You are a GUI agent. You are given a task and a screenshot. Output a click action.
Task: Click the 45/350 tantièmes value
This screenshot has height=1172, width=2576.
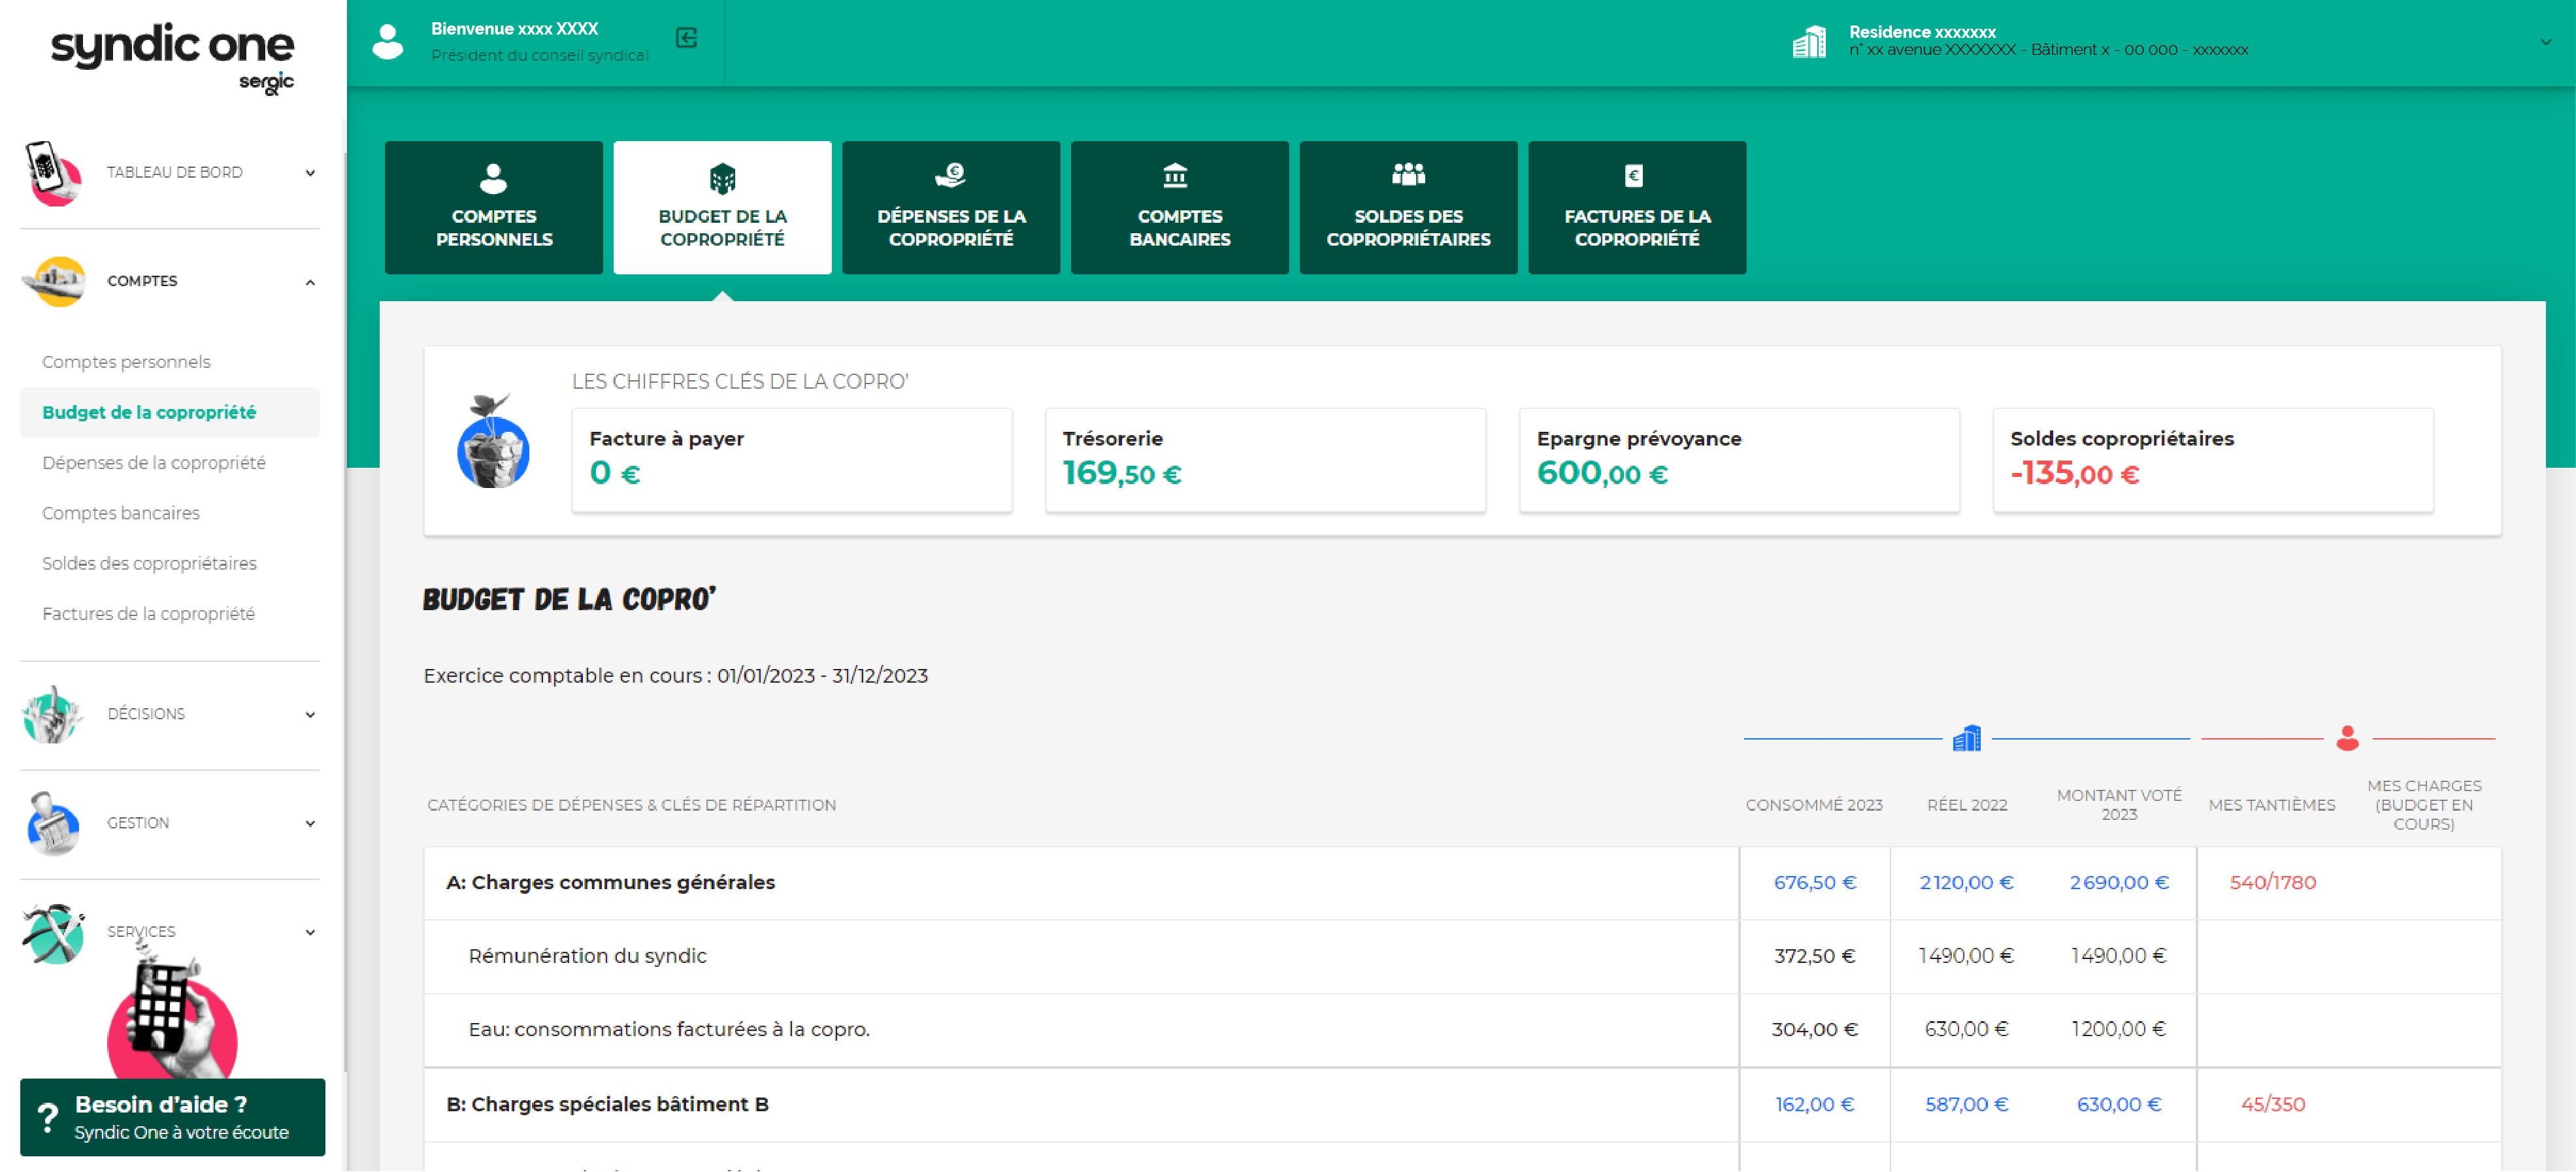coord(2272,1105)
